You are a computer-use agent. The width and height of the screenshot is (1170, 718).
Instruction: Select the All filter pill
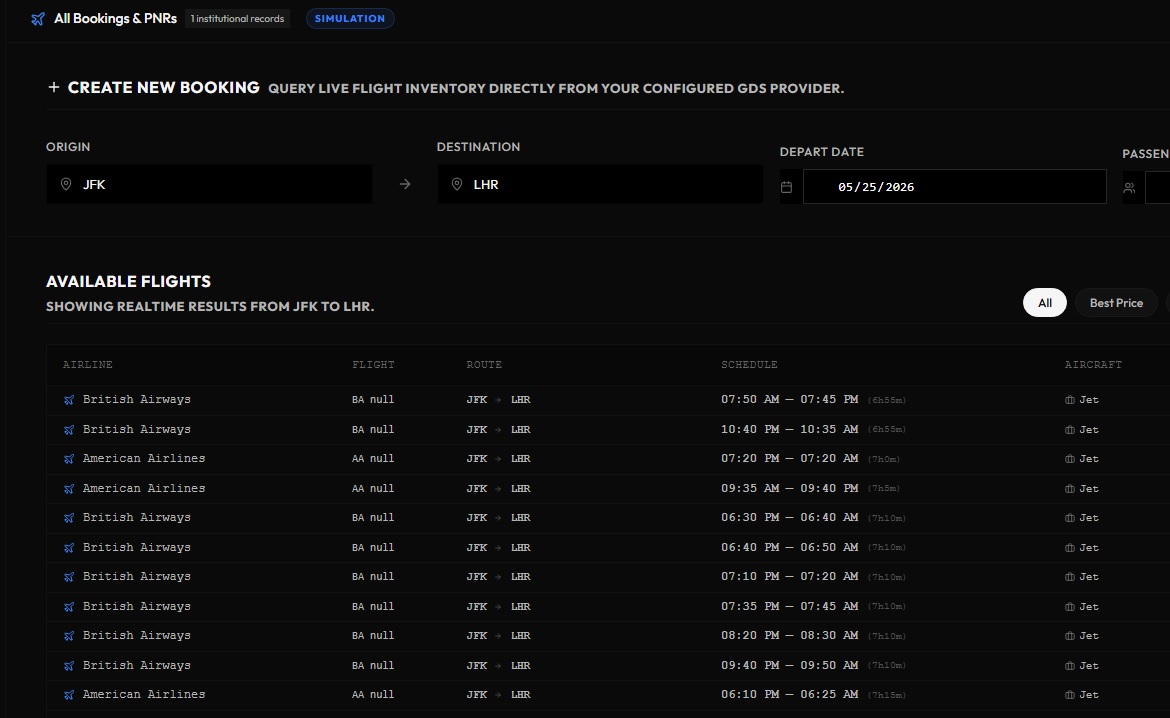1045,303
